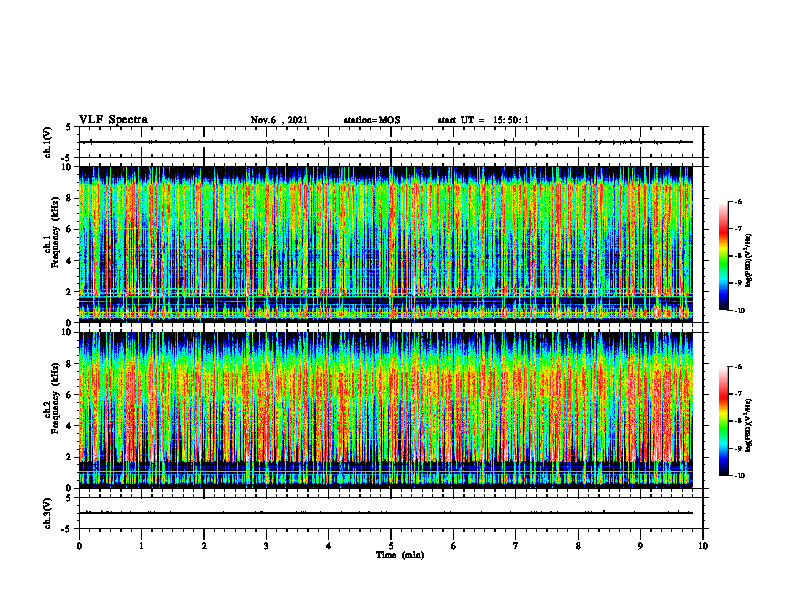Click time axis tick label "1"
Viewport: 792px width, 612px height.
click(141, 546)
